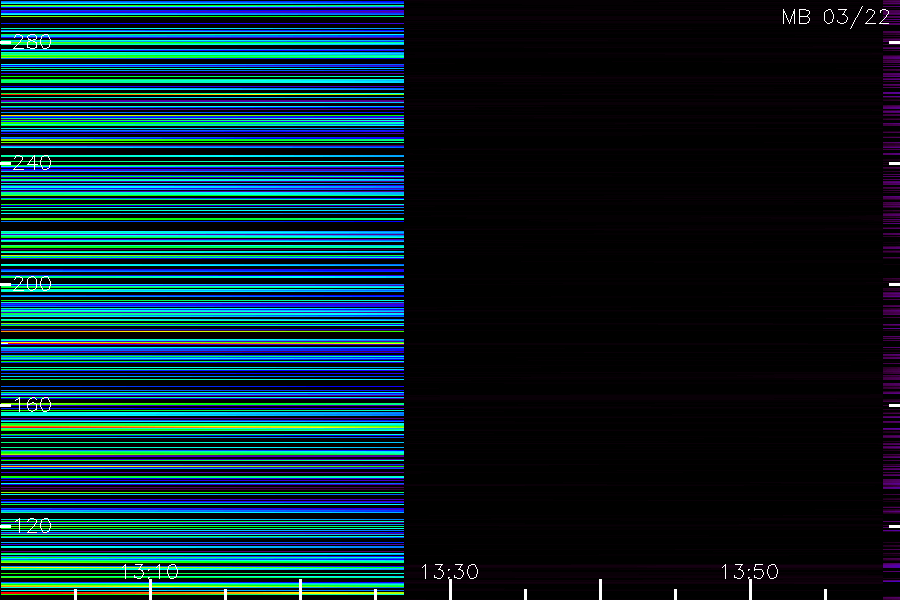
Task: Click the 120 frequency axis label
Action: coord(32,526)
